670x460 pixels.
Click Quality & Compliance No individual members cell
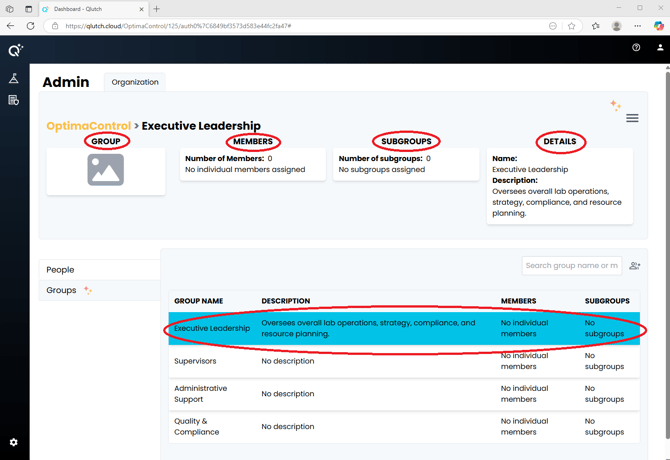(x=524, y=427)
